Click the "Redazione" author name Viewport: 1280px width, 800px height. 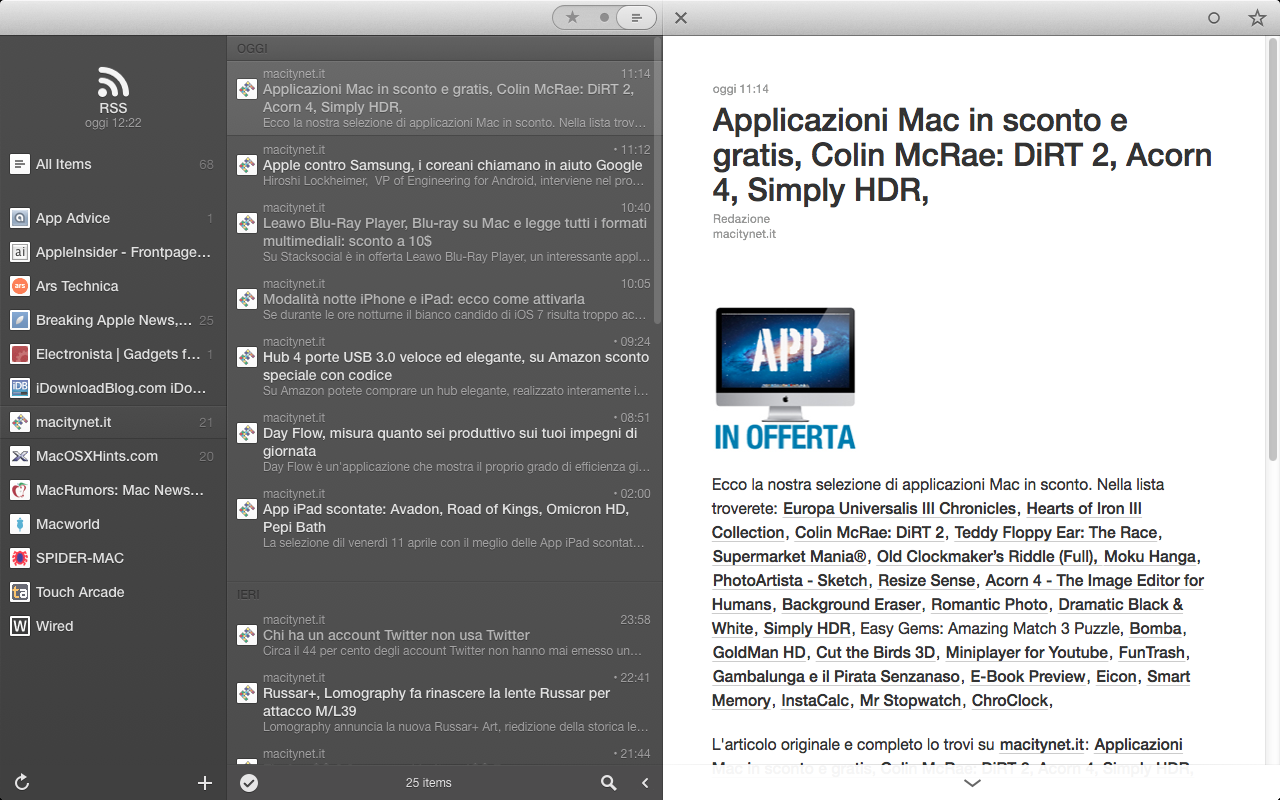click(x=741, y=219)
